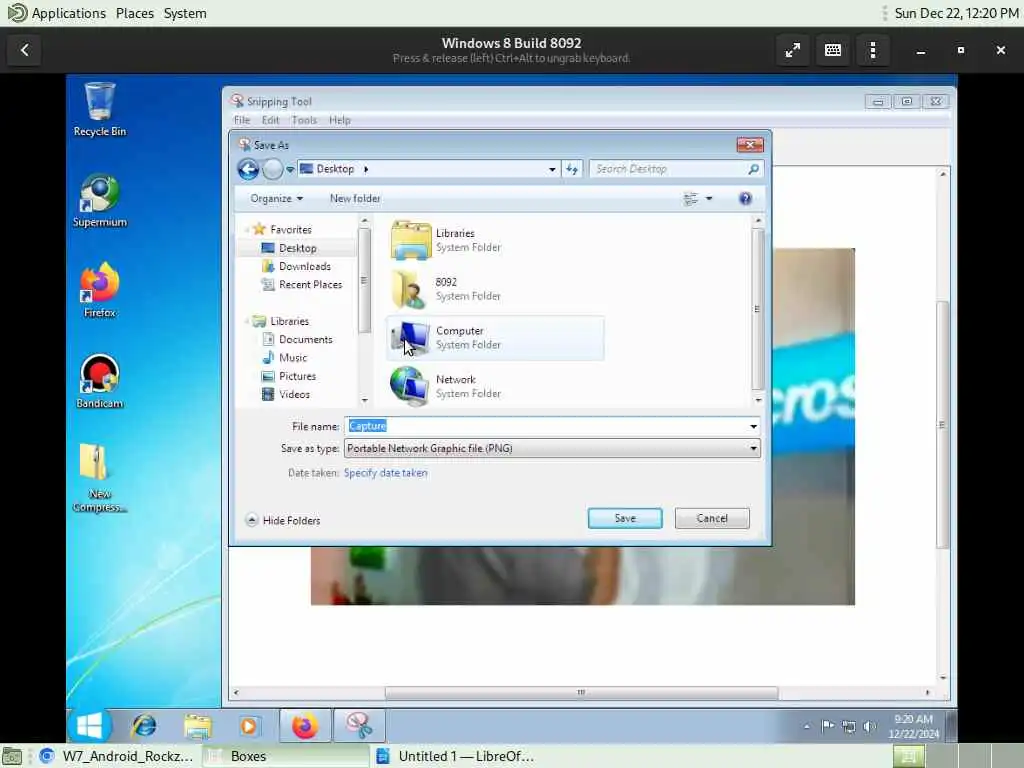This screenshot has height=768, width=1024.
Task: Select the Snipping Tool taskbar icon
Action: [358, 726]
